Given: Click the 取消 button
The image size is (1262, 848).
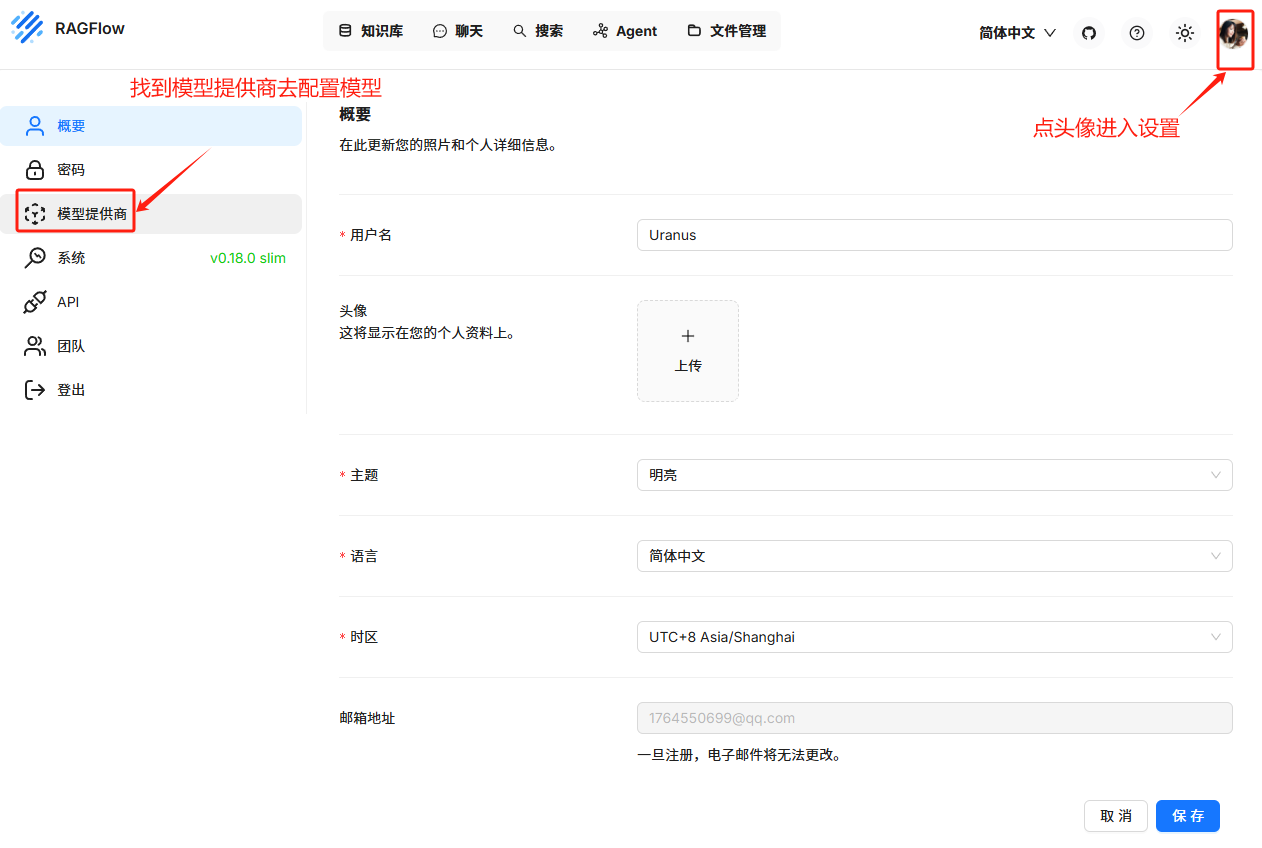Looking at the screenshot, I should pos(1116,816).
